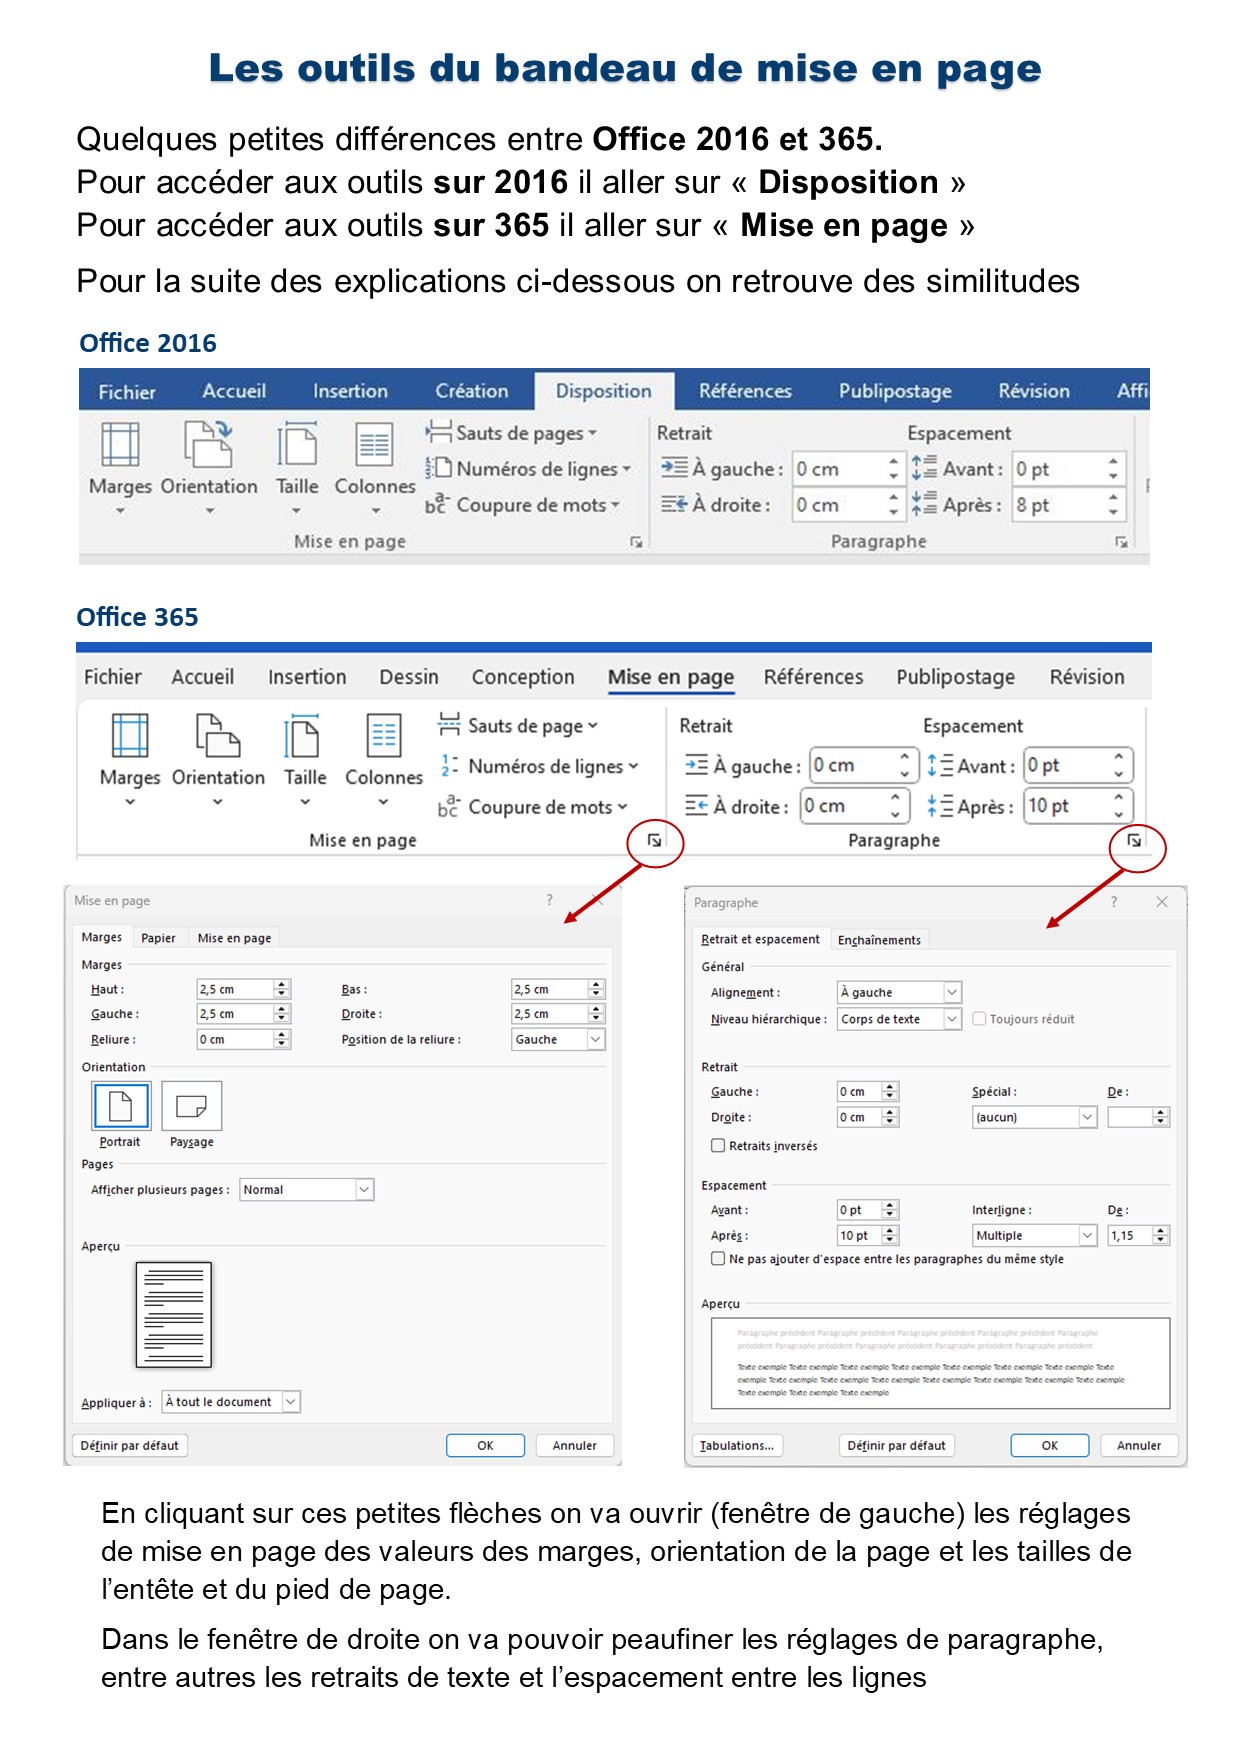Check Ne pas ajouter d'espace entre les paragraphes
The image size is (1240, 1754).
[718, 1259]
